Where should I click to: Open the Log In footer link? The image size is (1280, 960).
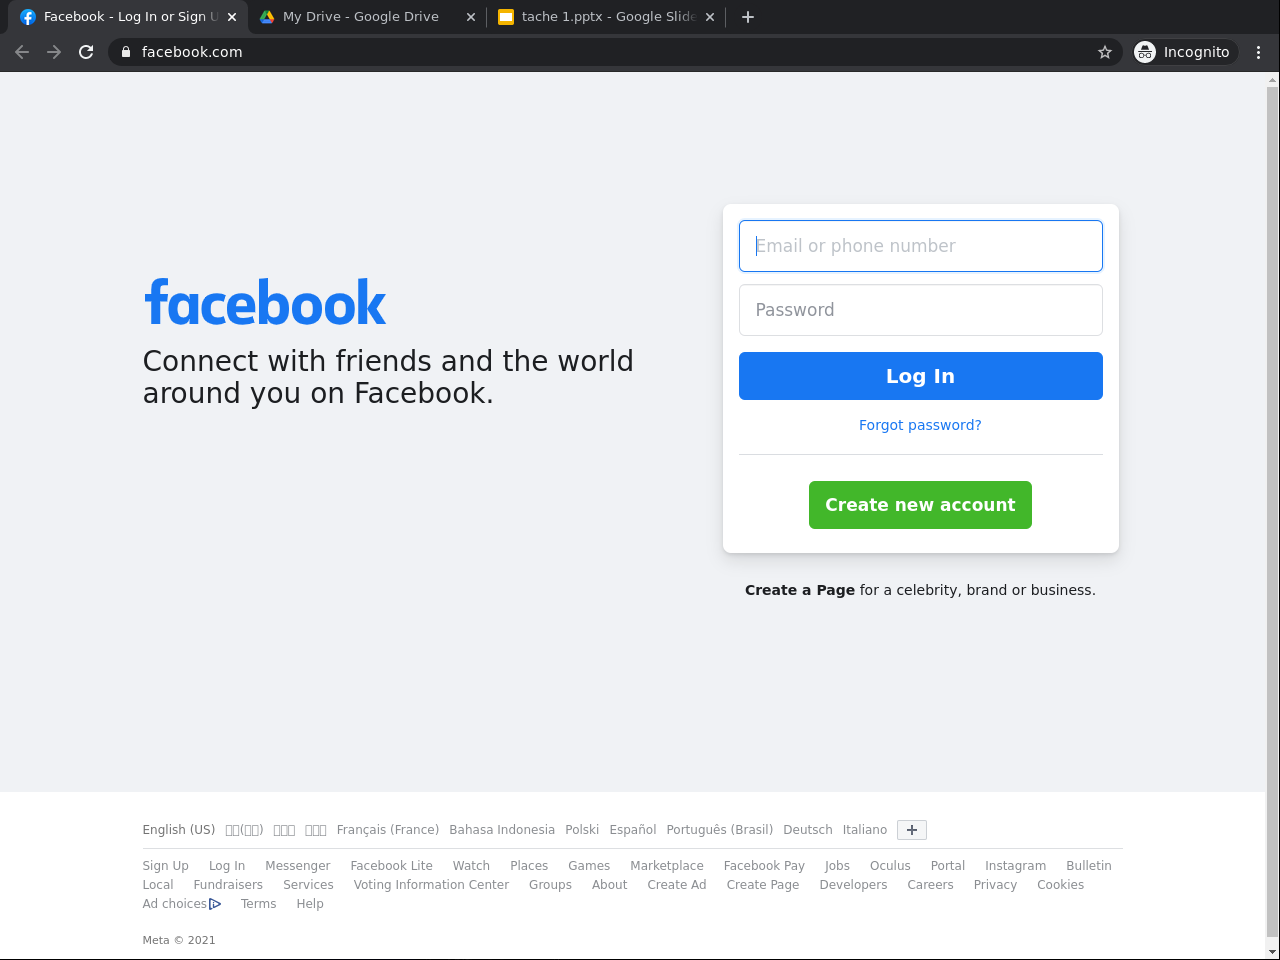point(227,866)
